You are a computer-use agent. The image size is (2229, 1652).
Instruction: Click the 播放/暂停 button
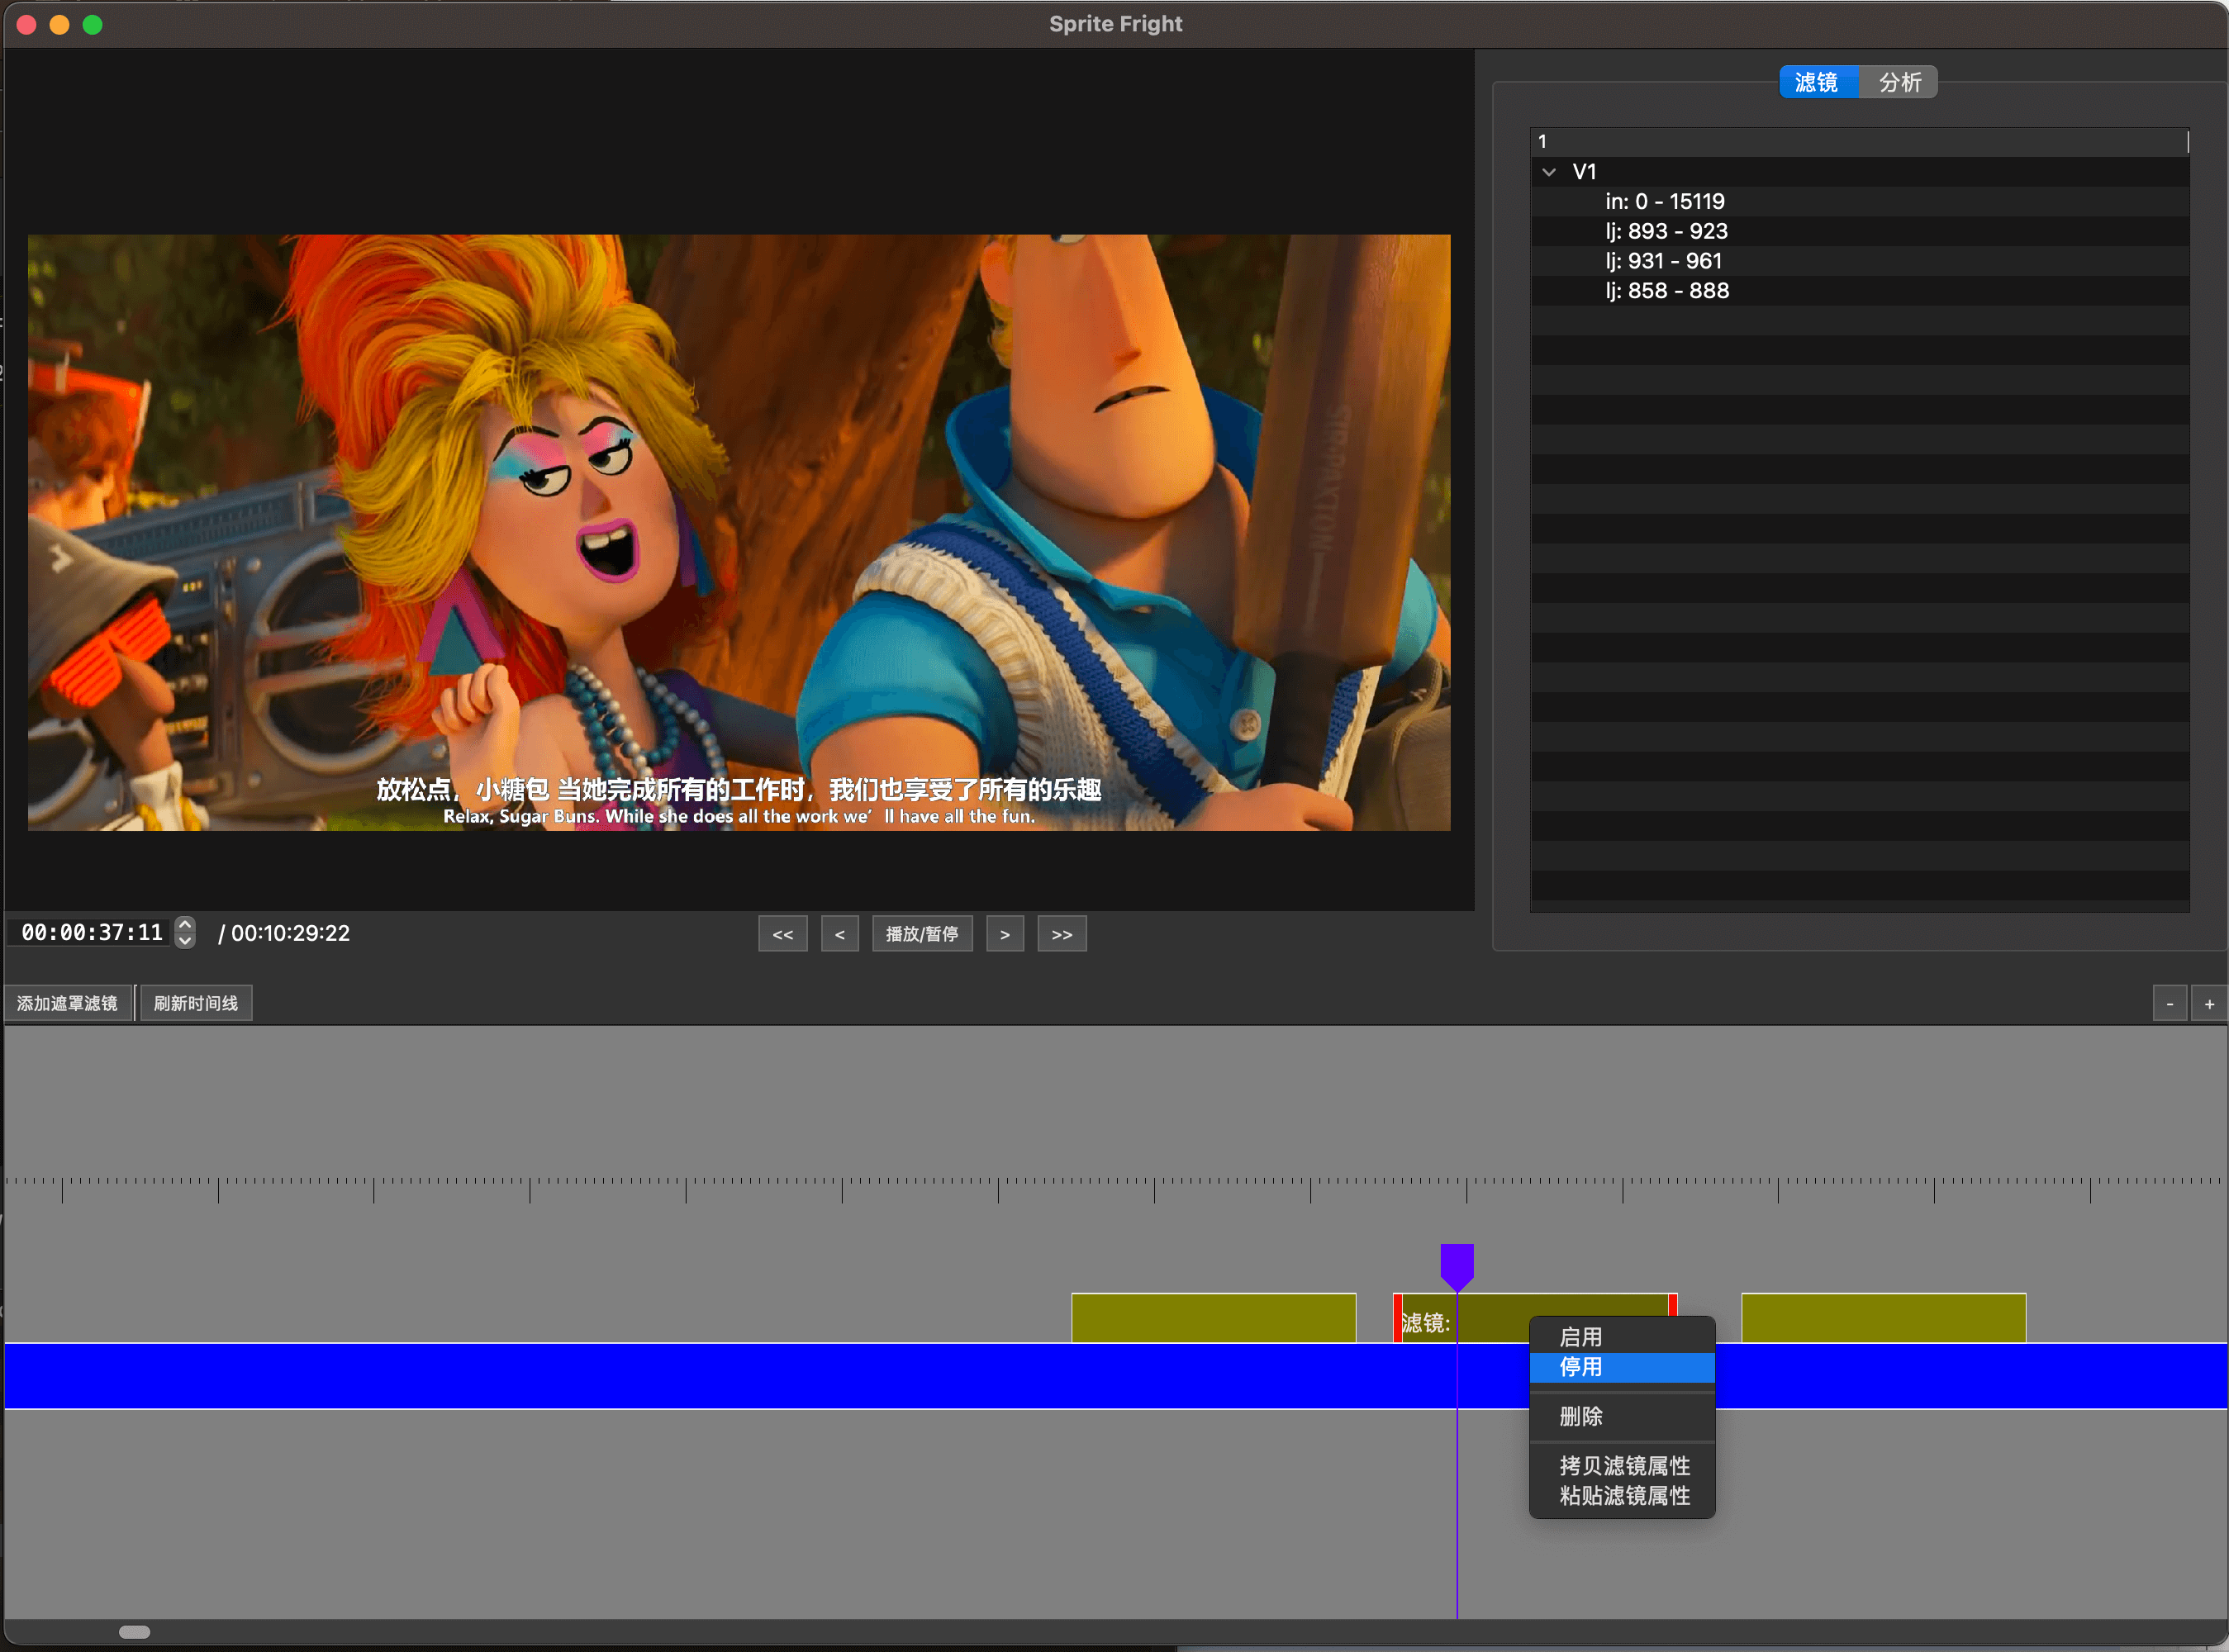pos(922,934)
